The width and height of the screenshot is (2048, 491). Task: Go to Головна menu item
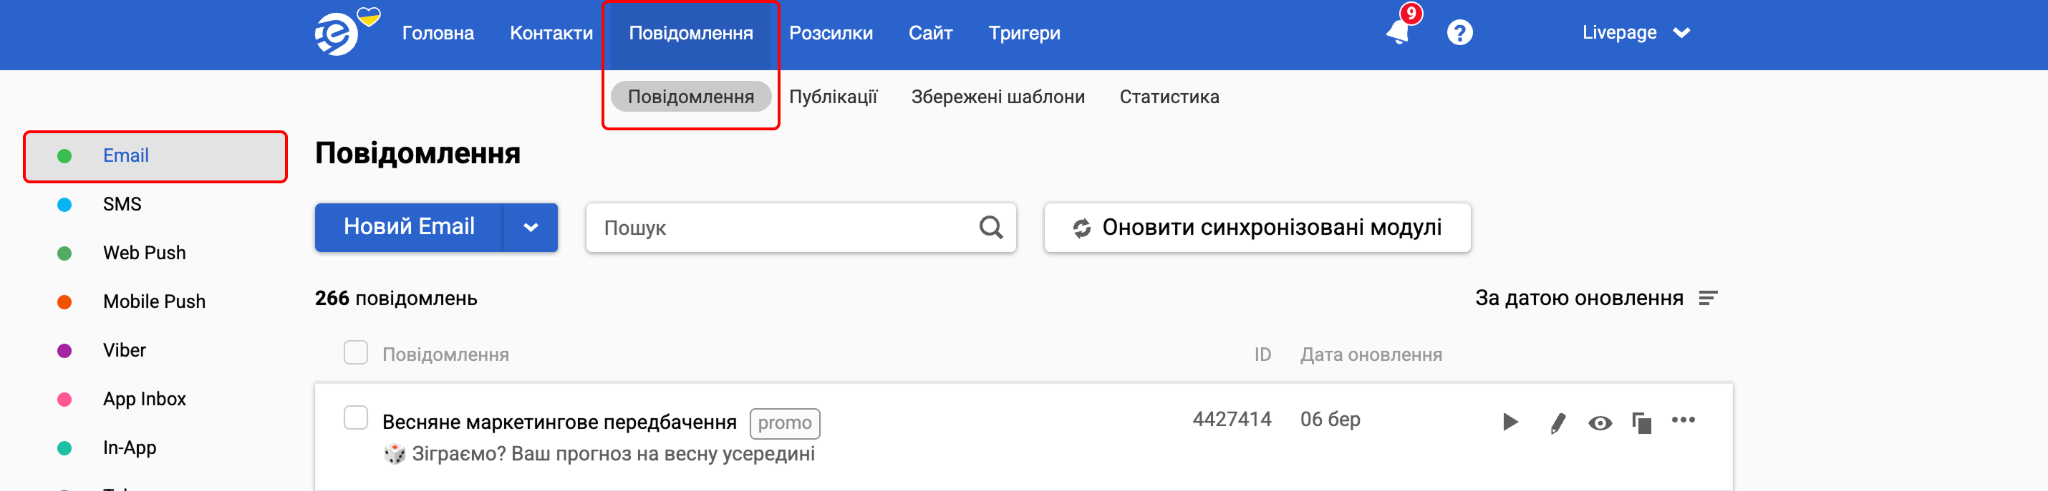(x=438, y=33)
